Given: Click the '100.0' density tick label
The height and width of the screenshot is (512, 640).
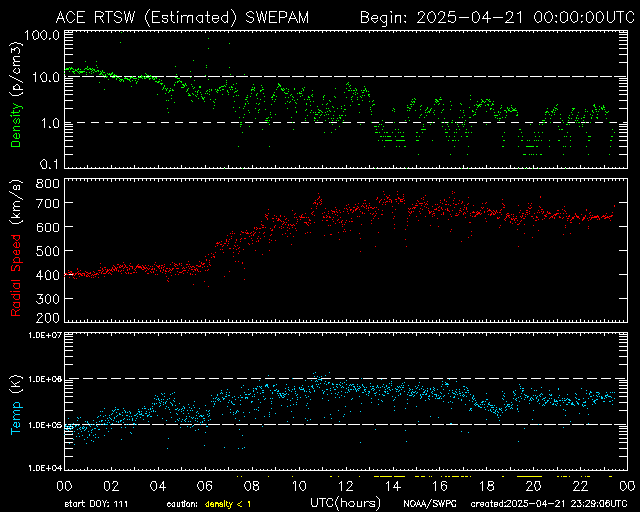Looking at the screenshot, I should [42, 35].
